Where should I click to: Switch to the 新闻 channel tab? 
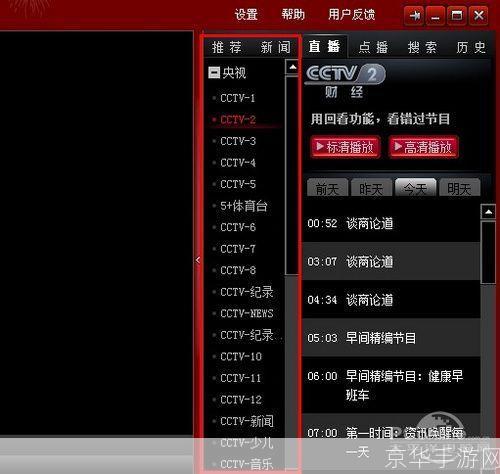click(x=275, y=47)
